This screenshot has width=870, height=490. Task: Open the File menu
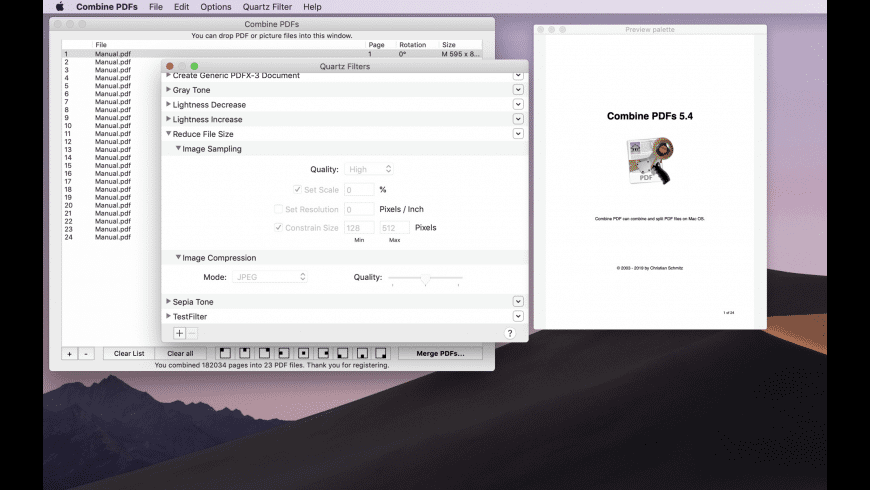(156, 7)
